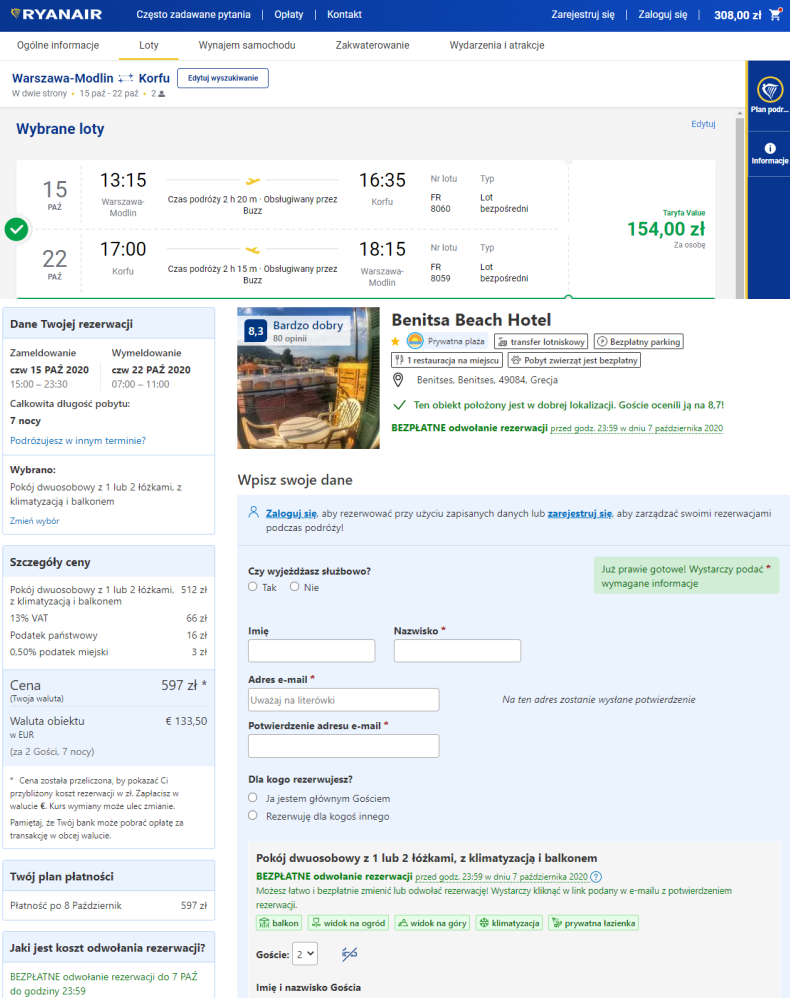Switch to the Loty tab
This screenshot has width=790, height=998.
click(149, 45)
